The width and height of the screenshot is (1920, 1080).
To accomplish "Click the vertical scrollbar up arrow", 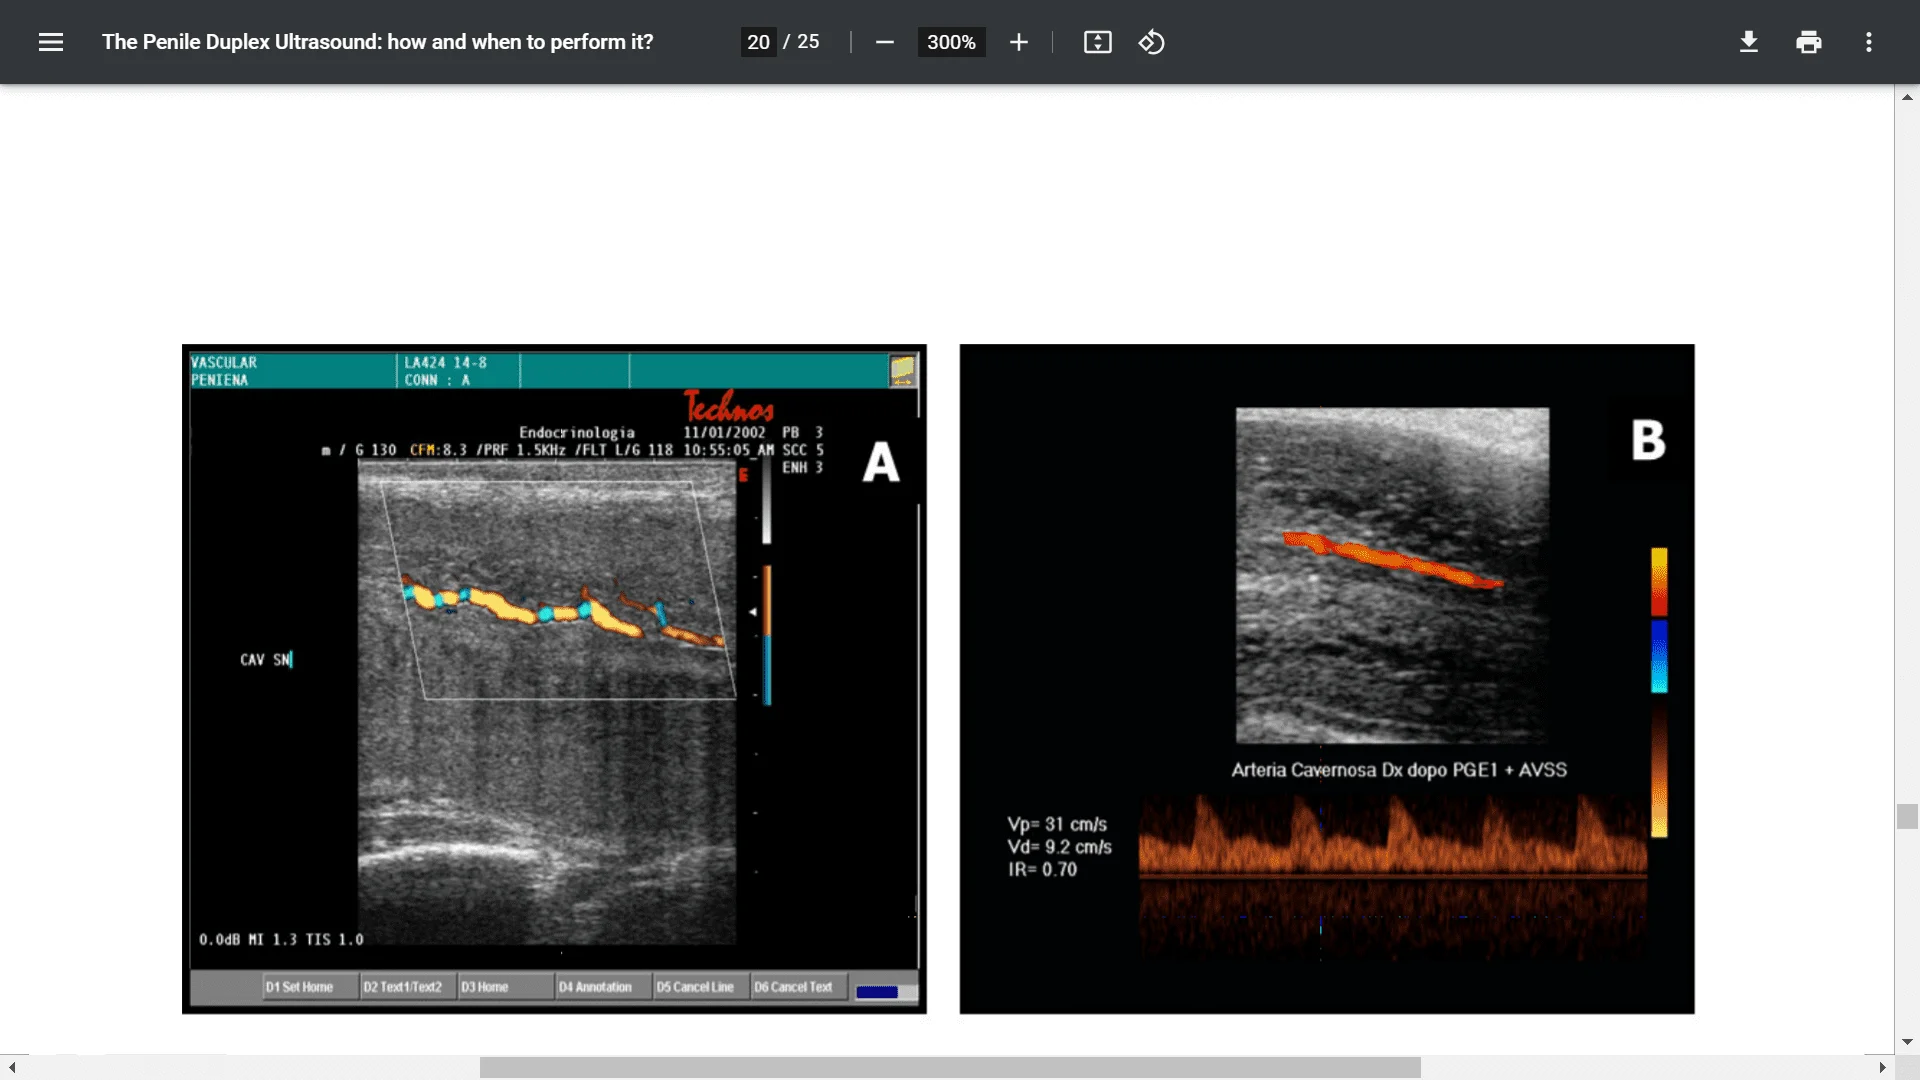I will (1907, 97).
